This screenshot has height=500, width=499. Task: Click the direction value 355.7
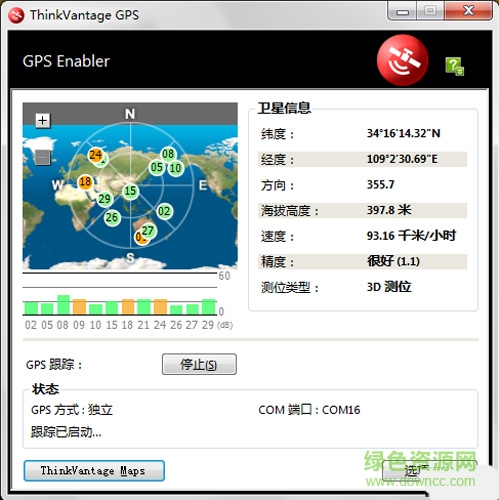380,185
